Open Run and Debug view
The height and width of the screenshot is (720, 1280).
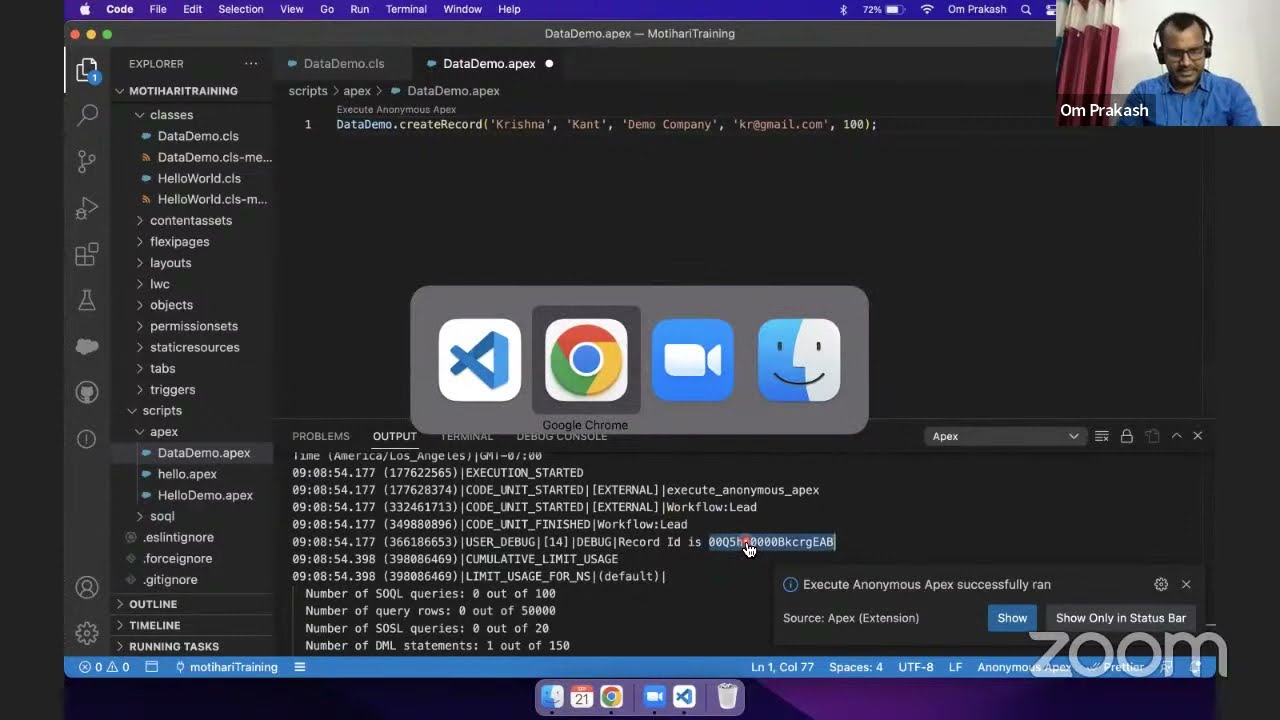tap(87, 208)
